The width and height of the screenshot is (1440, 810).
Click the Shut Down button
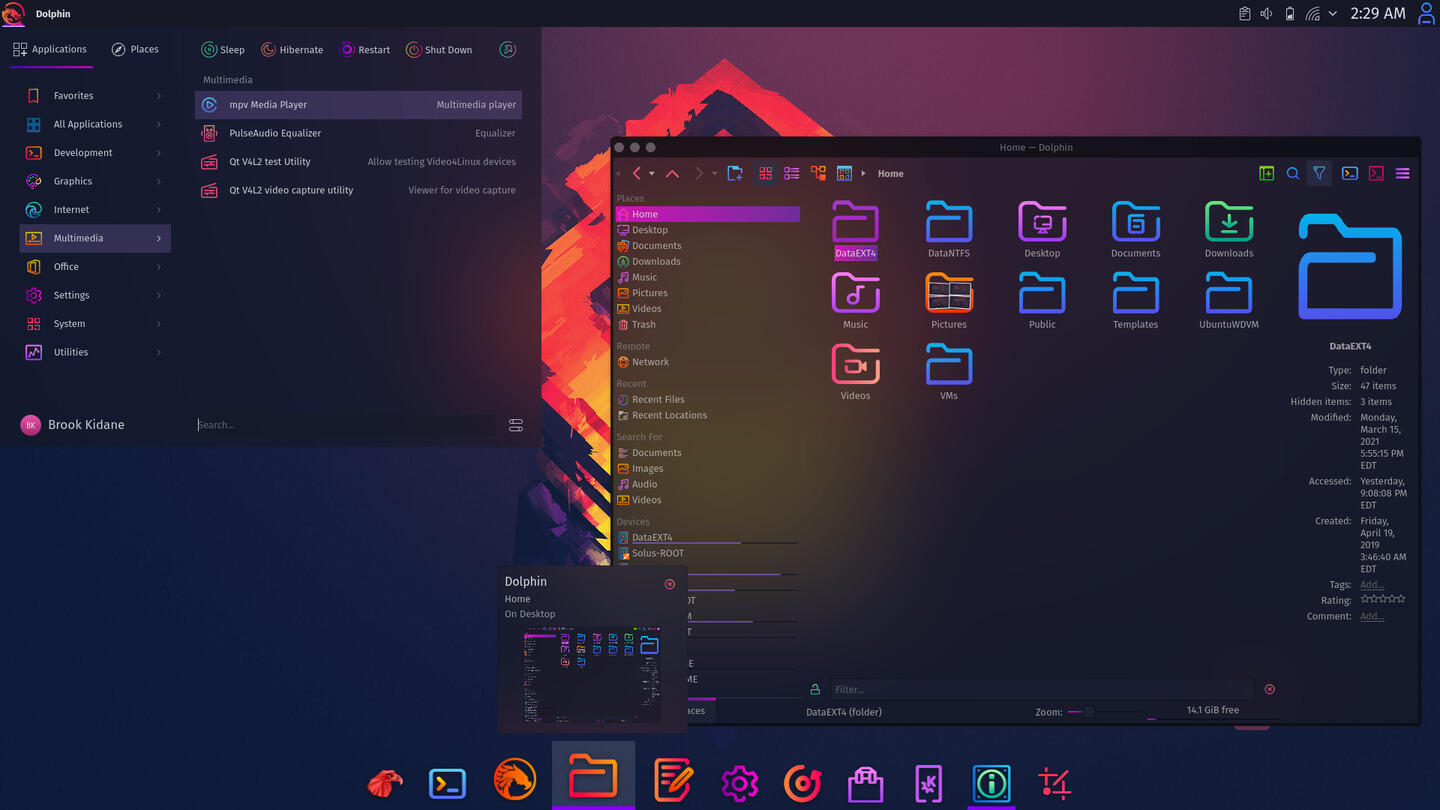[439, 50]
